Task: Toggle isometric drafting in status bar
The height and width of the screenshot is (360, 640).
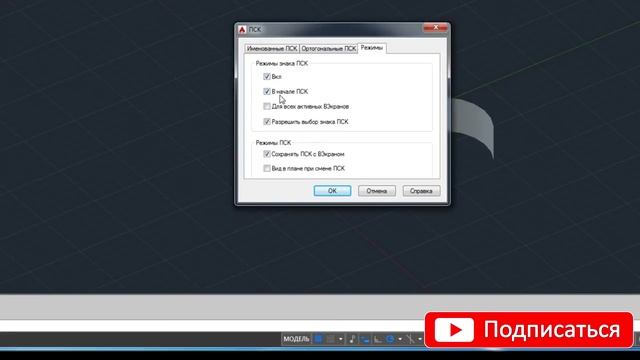Action: pyautogui.click(x=410, y=339)
